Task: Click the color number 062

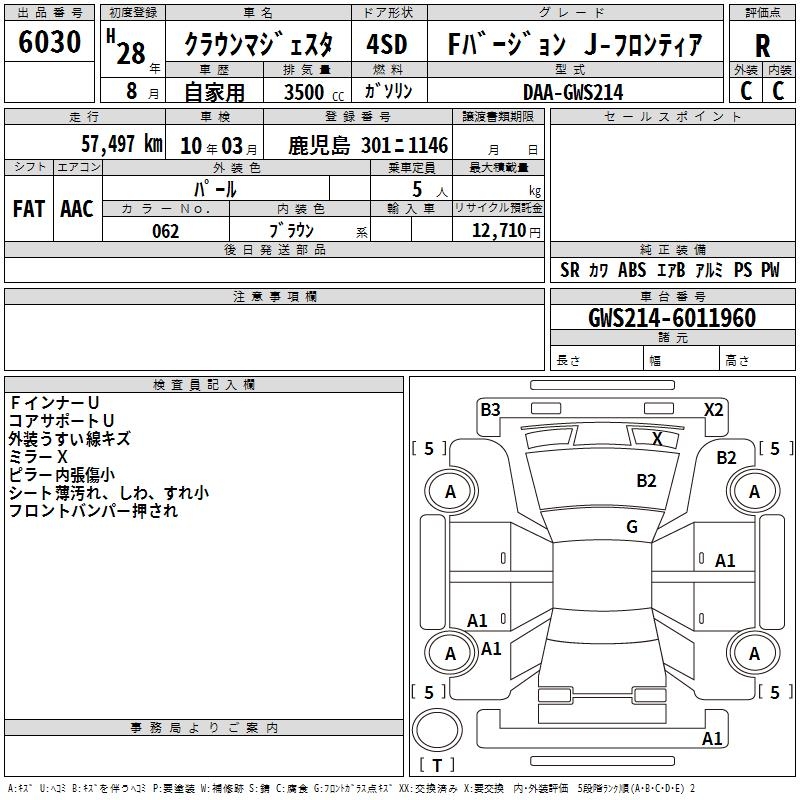Action: [166, 231]
